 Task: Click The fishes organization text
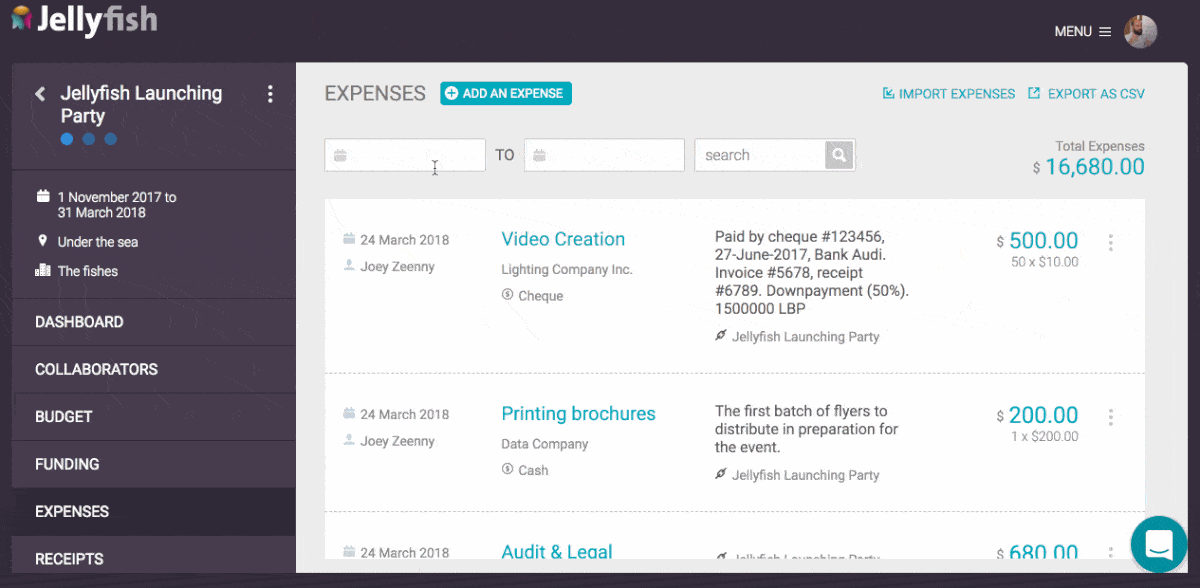[x=88, y=271]
